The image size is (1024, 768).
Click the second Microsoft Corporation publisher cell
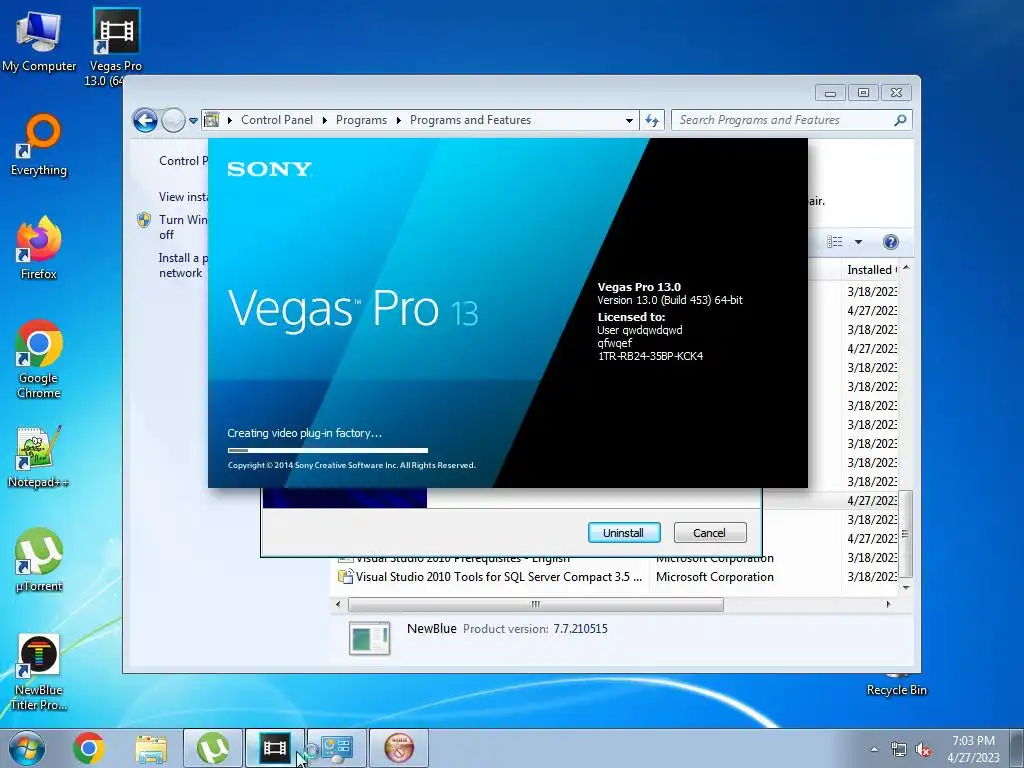pyautogui.click(x=714, y=577)
